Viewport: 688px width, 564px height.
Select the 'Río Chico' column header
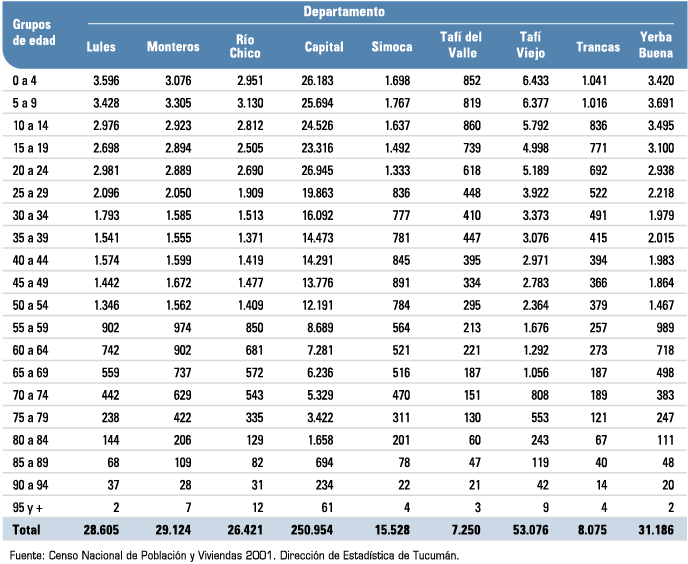point(245,46)
